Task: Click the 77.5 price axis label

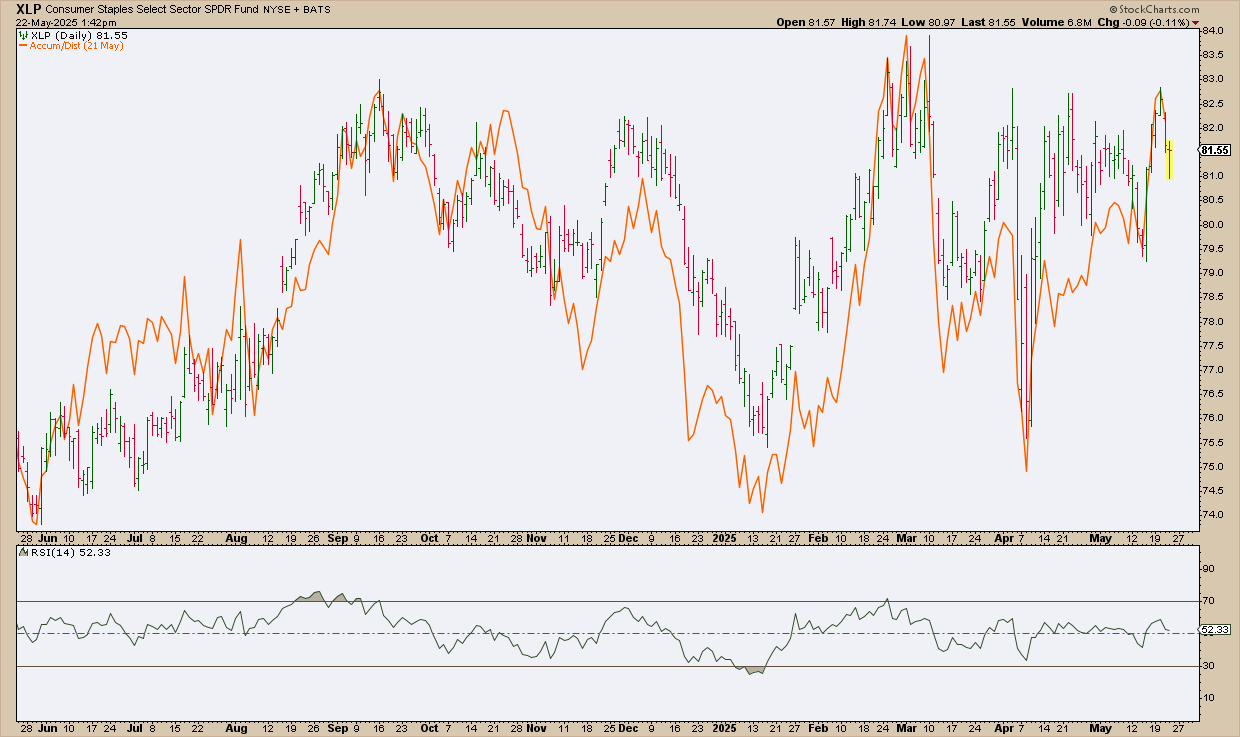Action: (x=1212, y=345)
